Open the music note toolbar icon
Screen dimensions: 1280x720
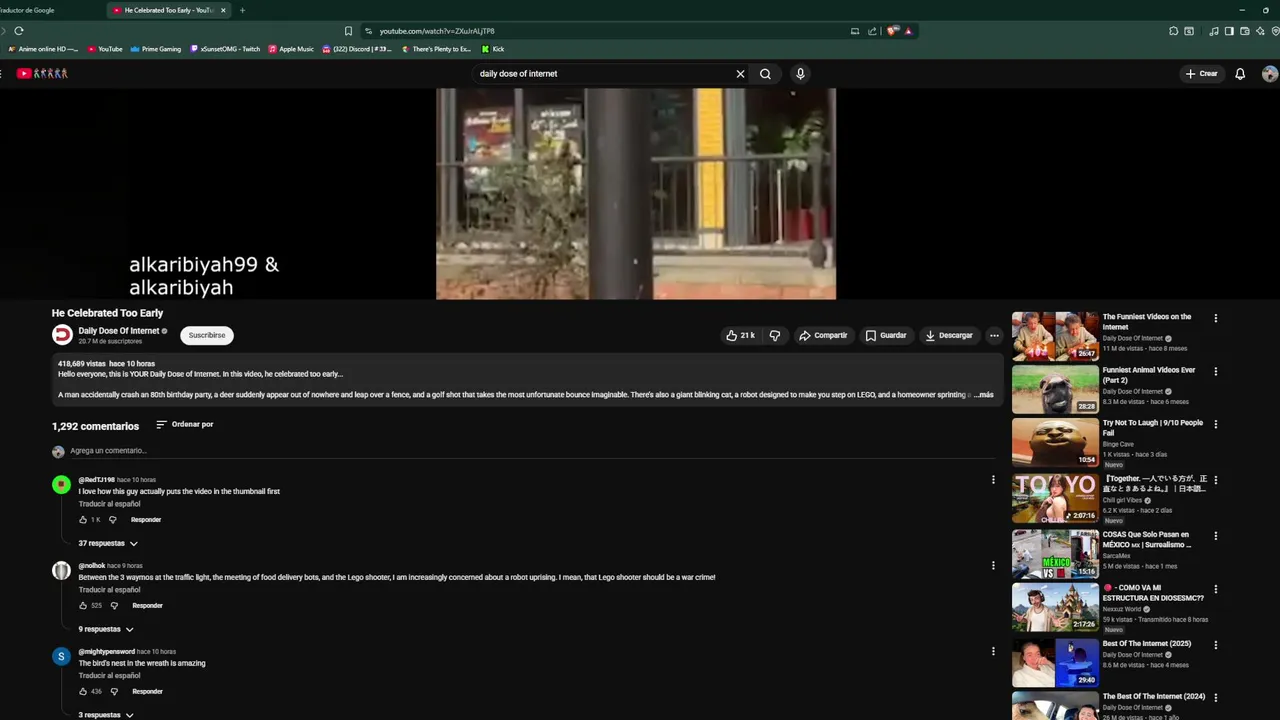pos(1214,31)
